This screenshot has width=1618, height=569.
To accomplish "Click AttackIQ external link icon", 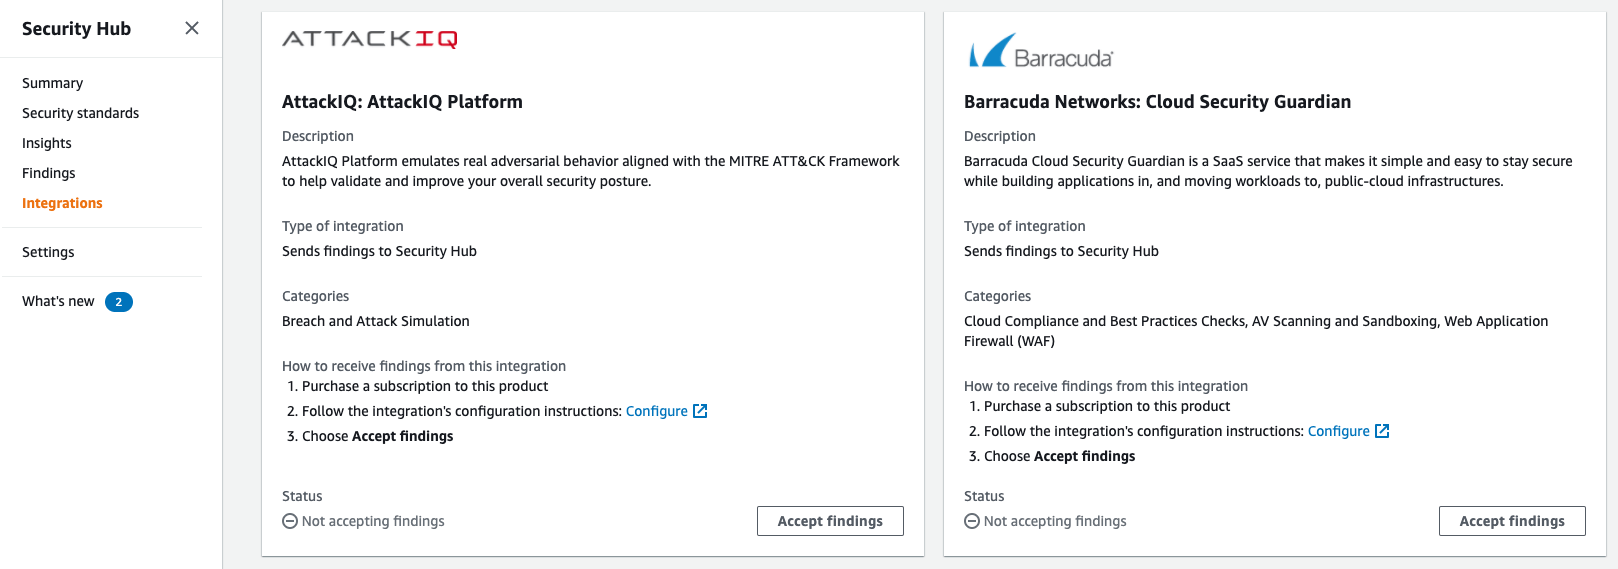I will click(x=700, y=411).
